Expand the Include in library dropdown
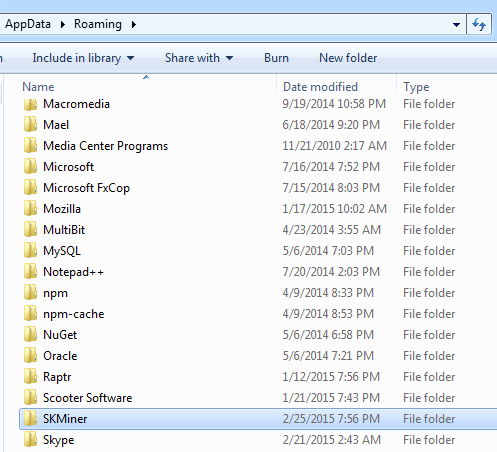Screen dimensions: 497x452 [x=83, y=58]
